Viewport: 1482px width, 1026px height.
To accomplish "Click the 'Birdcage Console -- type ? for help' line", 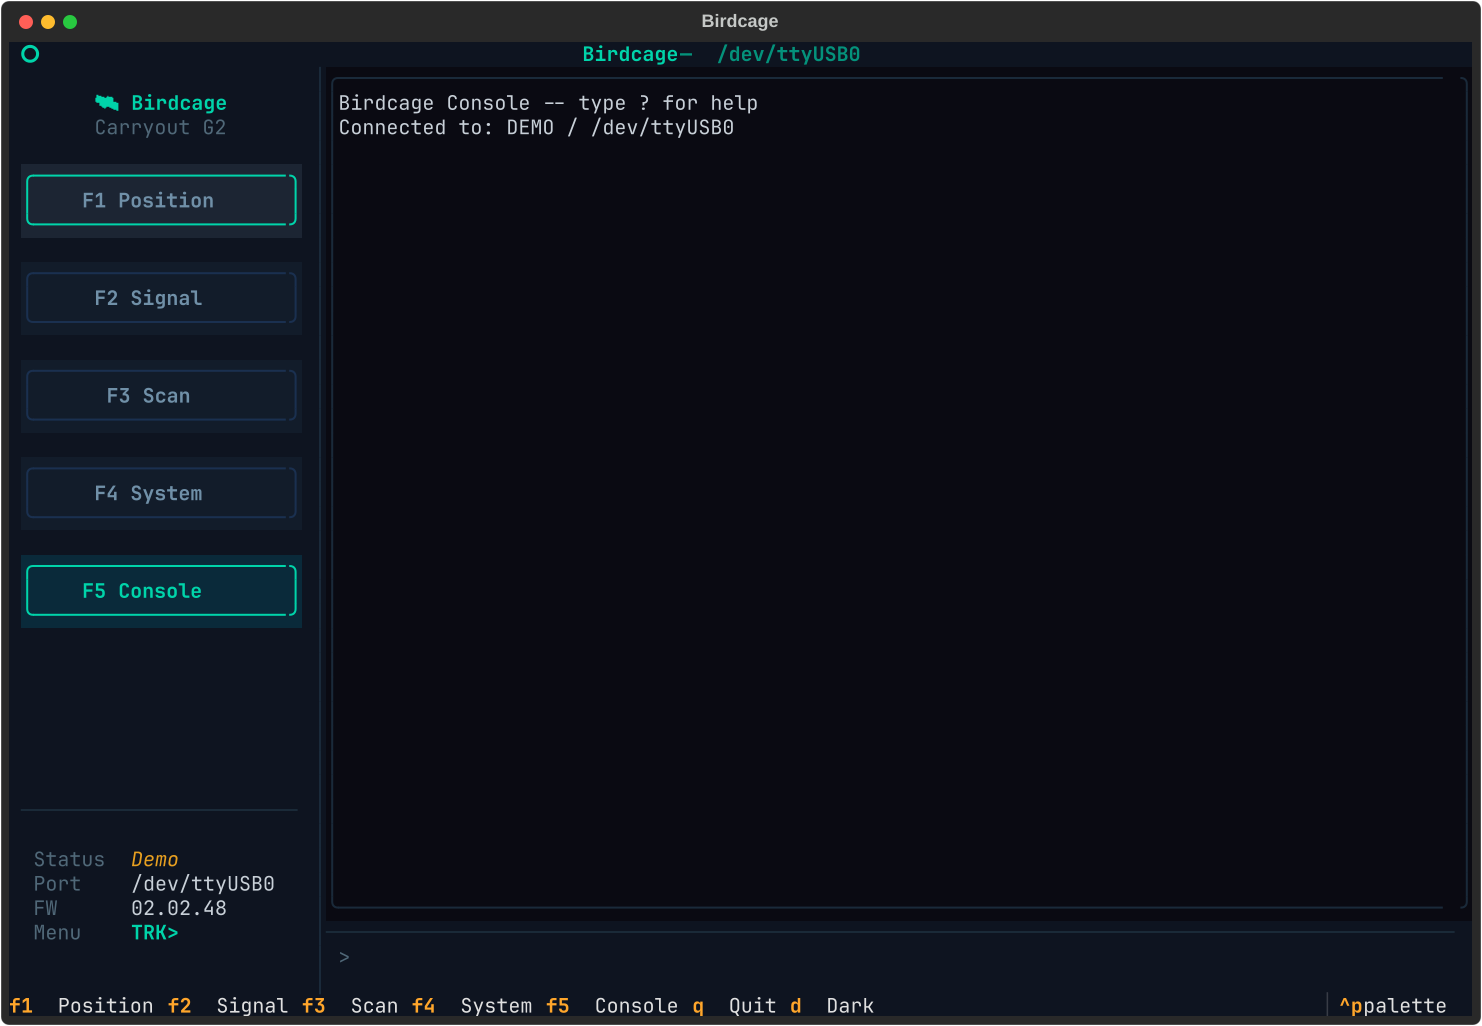I will [x=548, y=103].
